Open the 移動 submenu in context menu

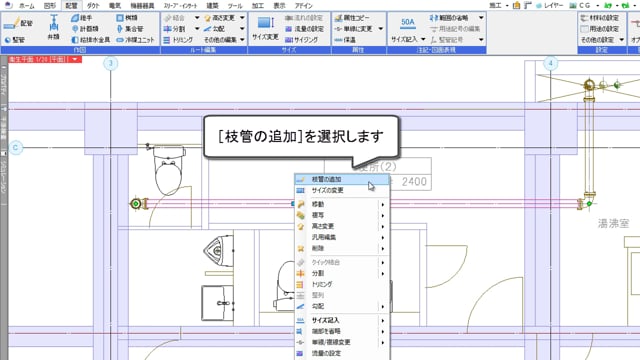click(342, 204)
